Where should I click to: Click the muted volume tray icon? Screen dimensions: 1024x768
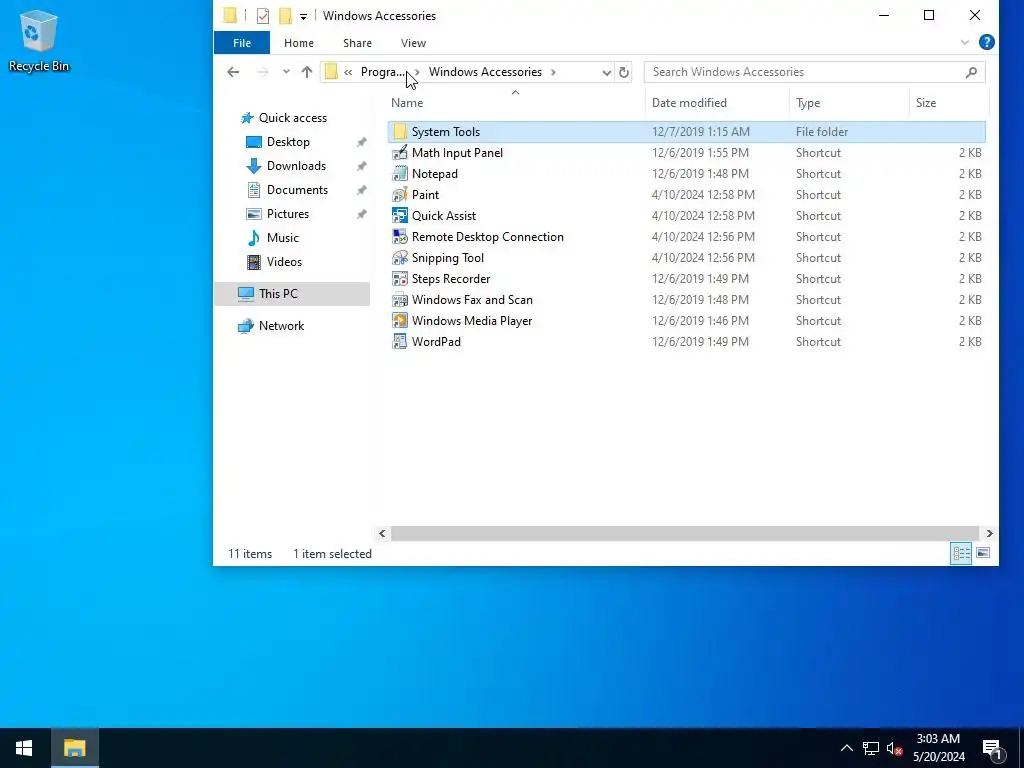[x=894, y=748]
